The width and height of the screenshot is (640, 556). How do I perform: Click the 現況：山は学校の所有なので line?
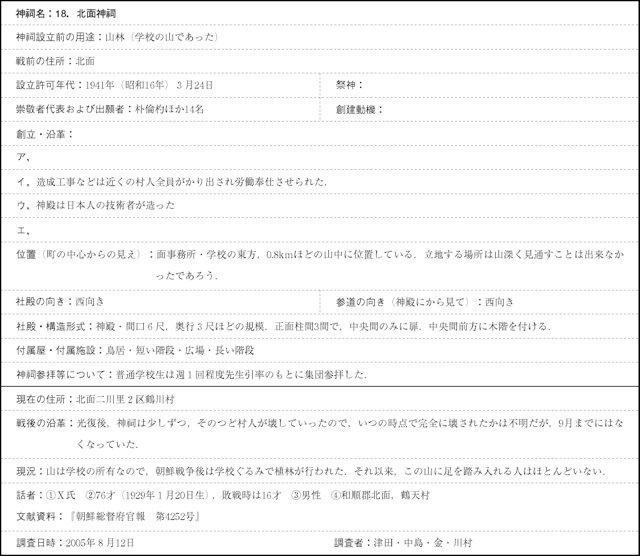tap(311, 471)
